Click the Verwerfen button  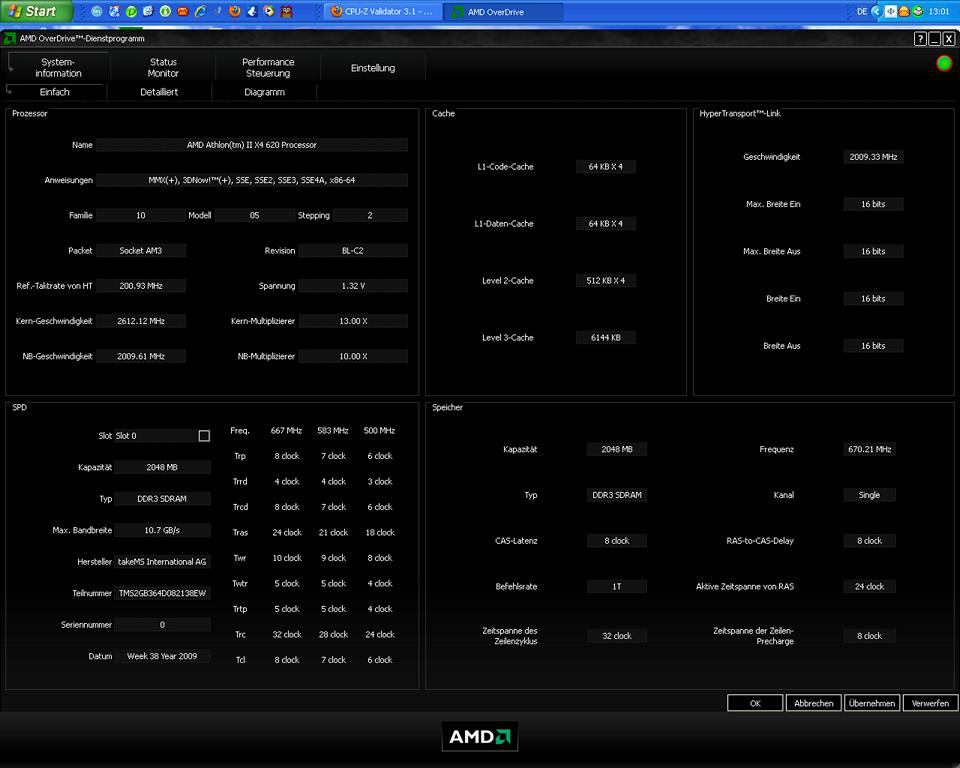930,703
